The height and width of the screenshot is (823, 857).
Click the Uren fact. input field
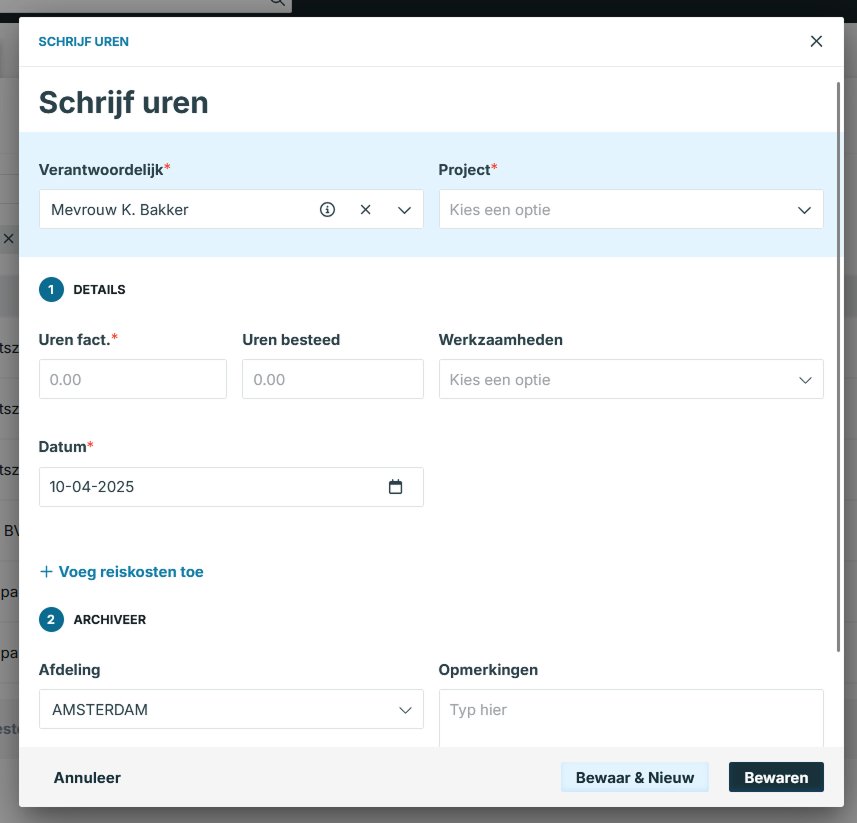132,380
